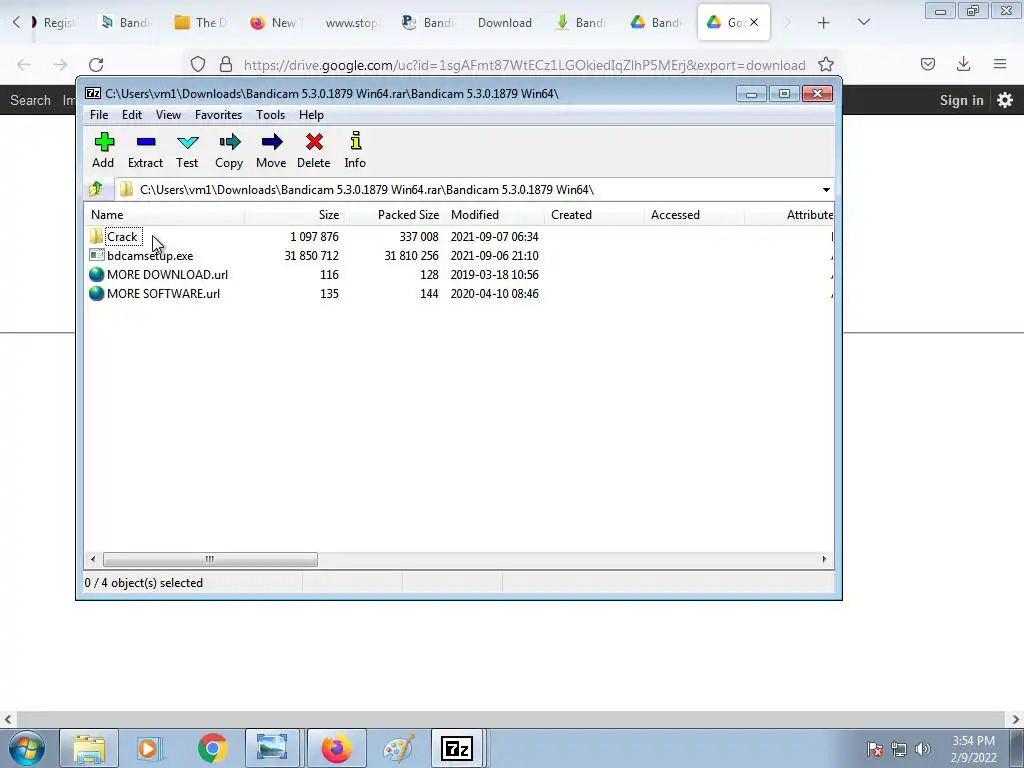Click right arrow of file list scrollbar
The image size is (1024, 768).
(x=824, y=559)
